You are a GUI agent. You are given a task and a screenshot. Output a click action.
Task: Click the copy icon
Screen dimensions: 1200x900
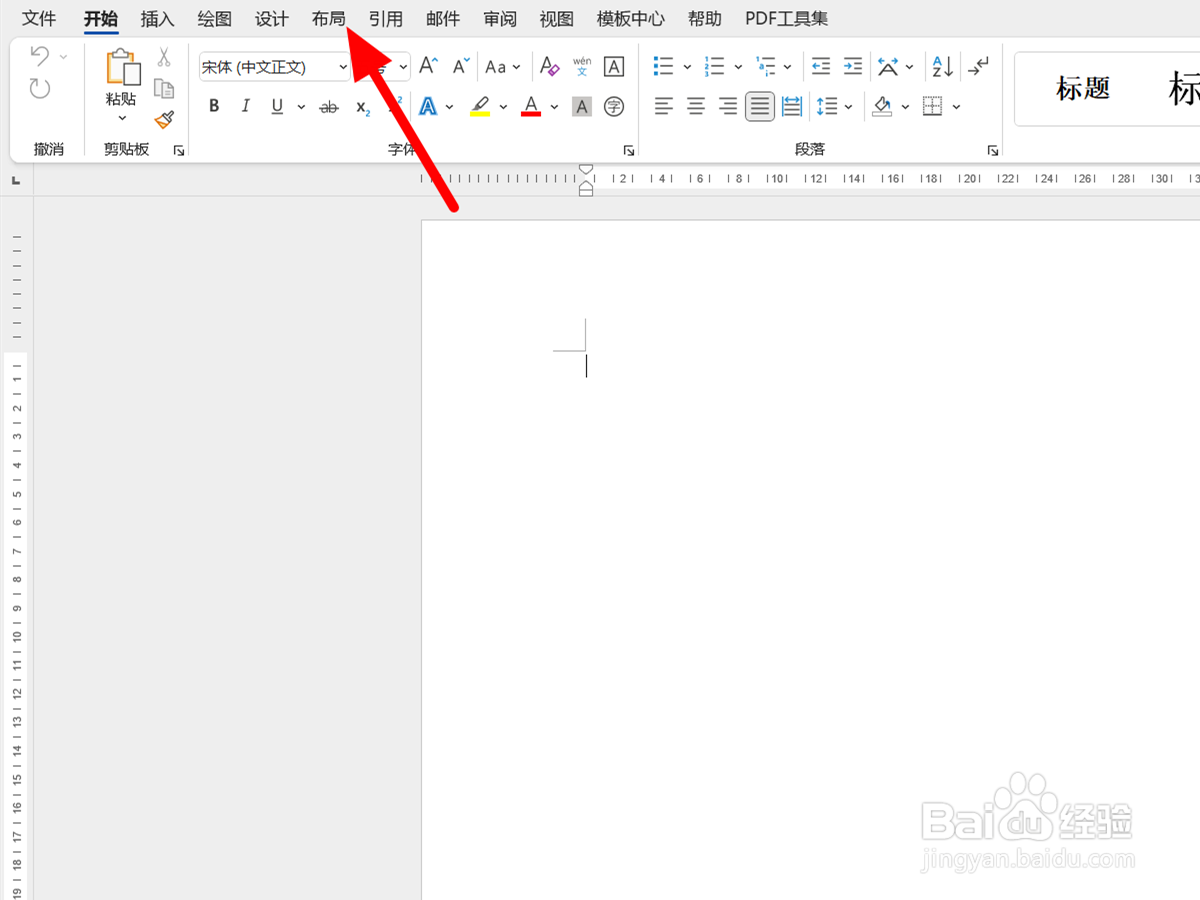pos(164,88)
